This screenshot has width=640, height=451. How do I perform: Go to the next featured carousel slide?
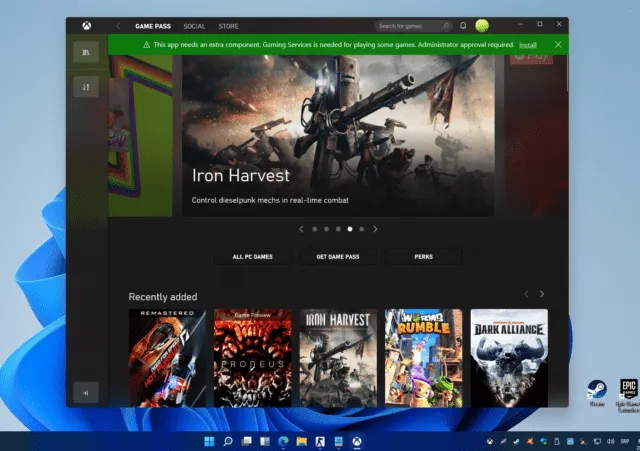pos(376,229)
